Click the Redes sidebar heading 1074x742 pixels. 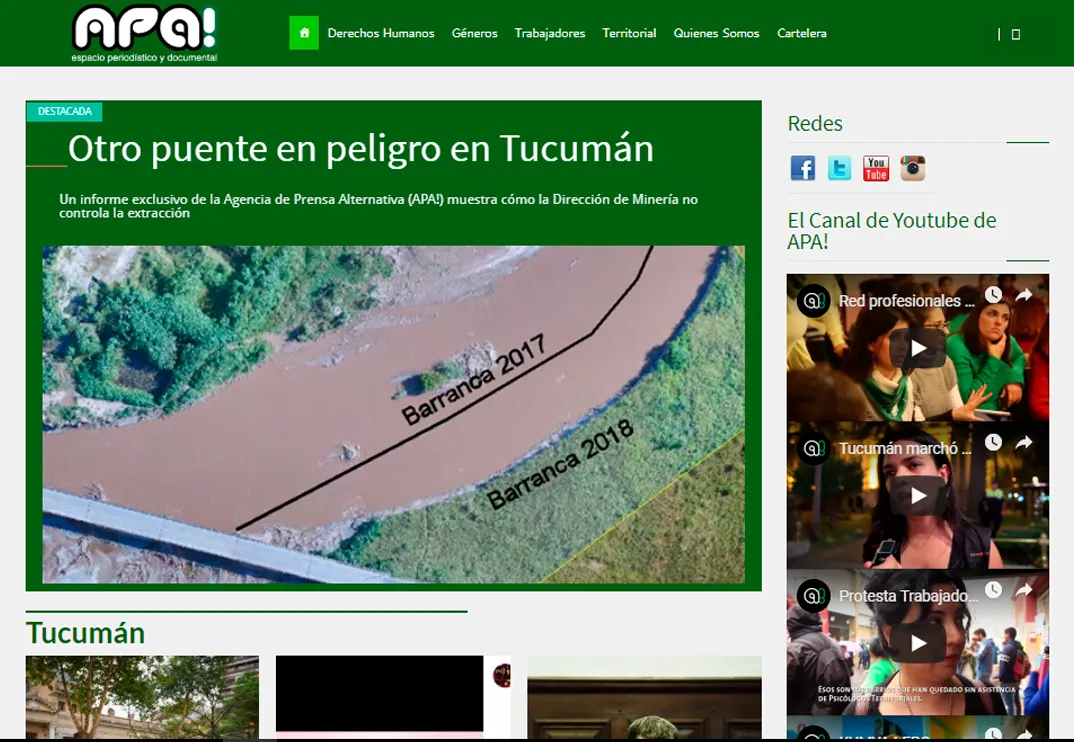click(815, 123)
